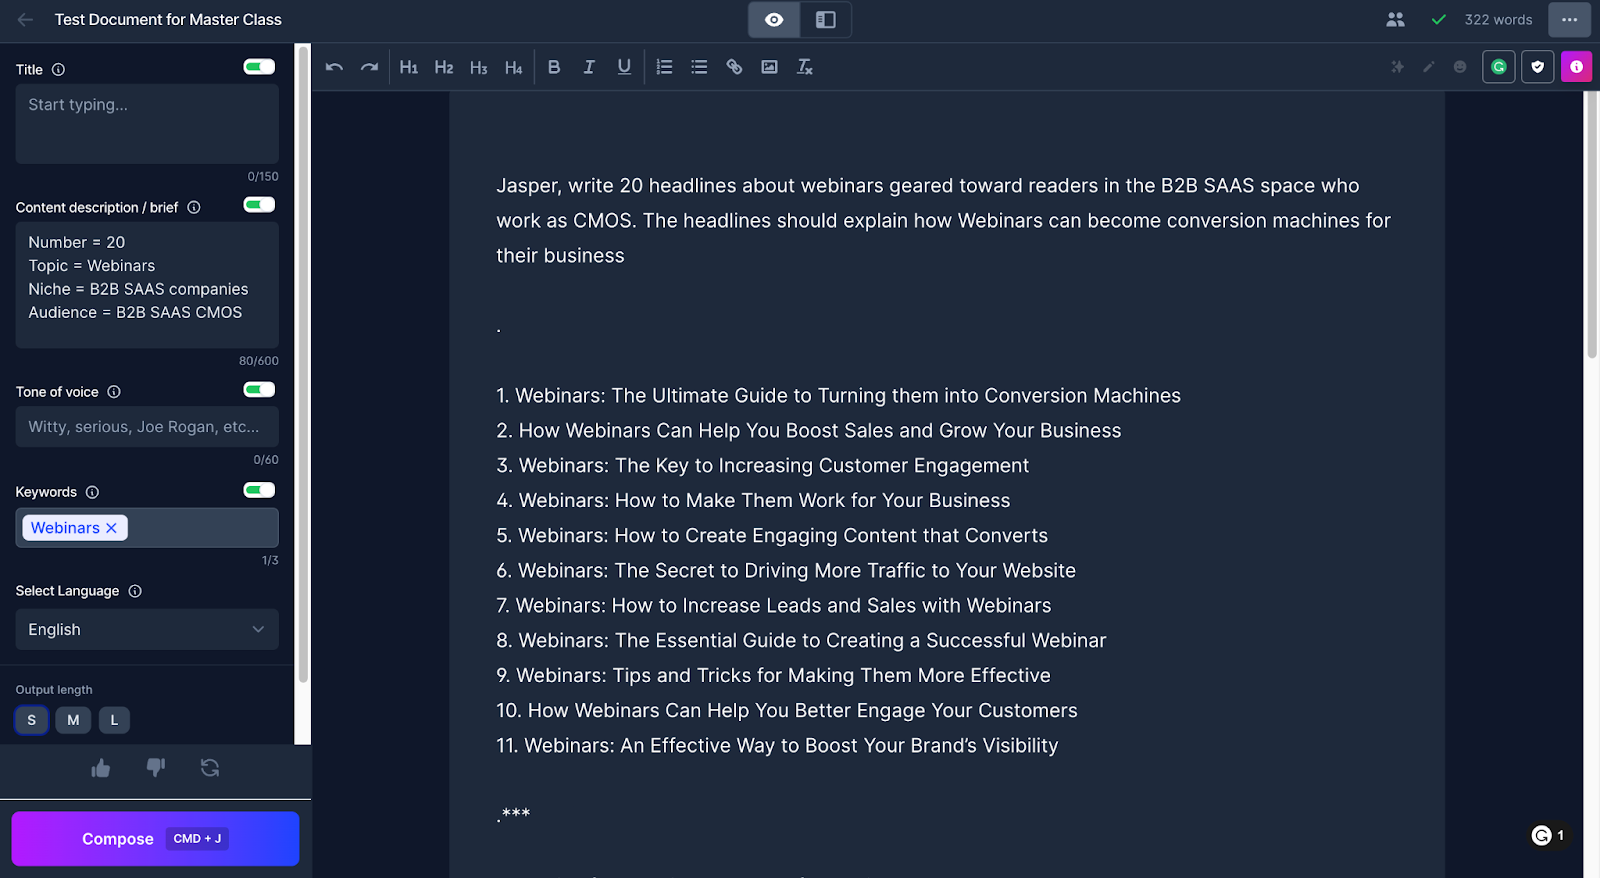Switch to the side panel layout view

click(826, 20)
